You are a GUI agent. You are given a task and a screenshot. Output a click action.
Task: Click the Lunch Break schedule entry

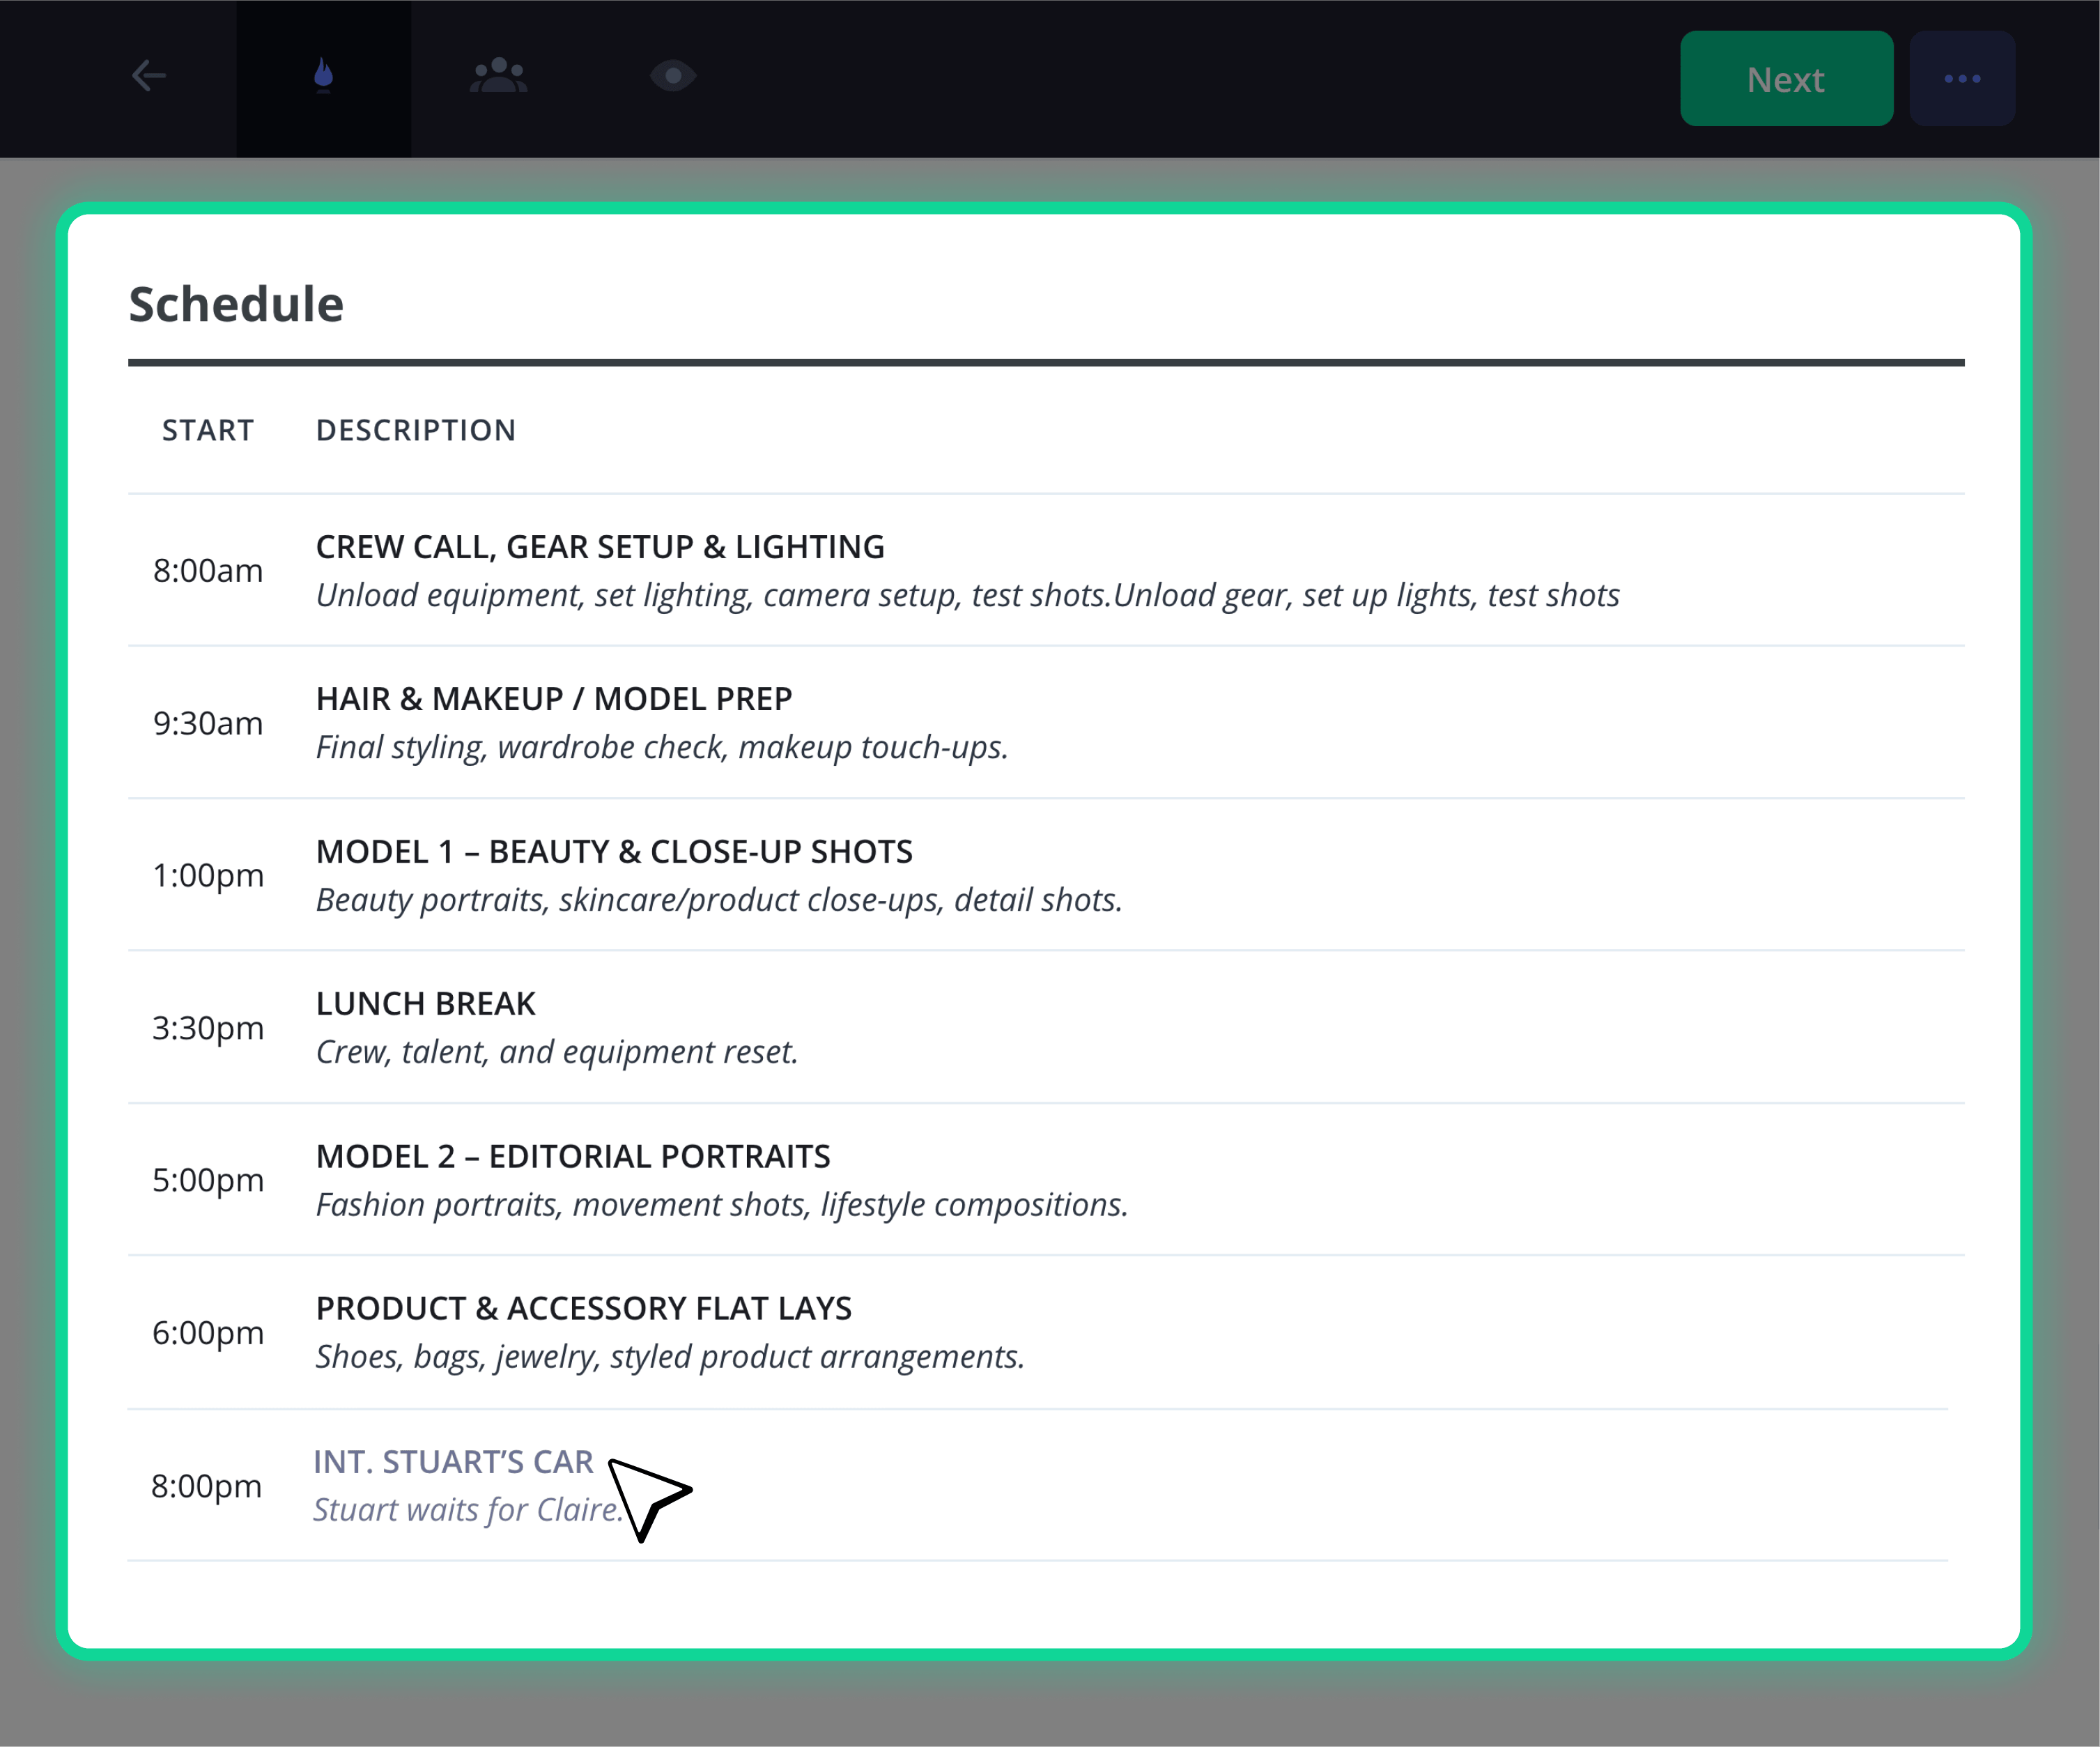[x=1046, y=1027]
